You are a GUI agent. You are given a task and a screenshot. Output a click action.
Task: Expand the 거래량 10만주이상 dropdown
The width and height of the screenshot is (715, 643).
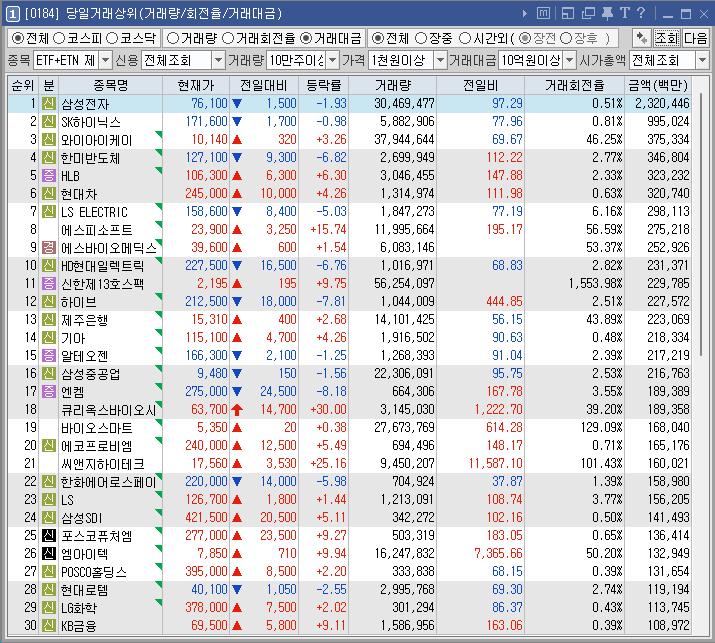coord(333,60)
